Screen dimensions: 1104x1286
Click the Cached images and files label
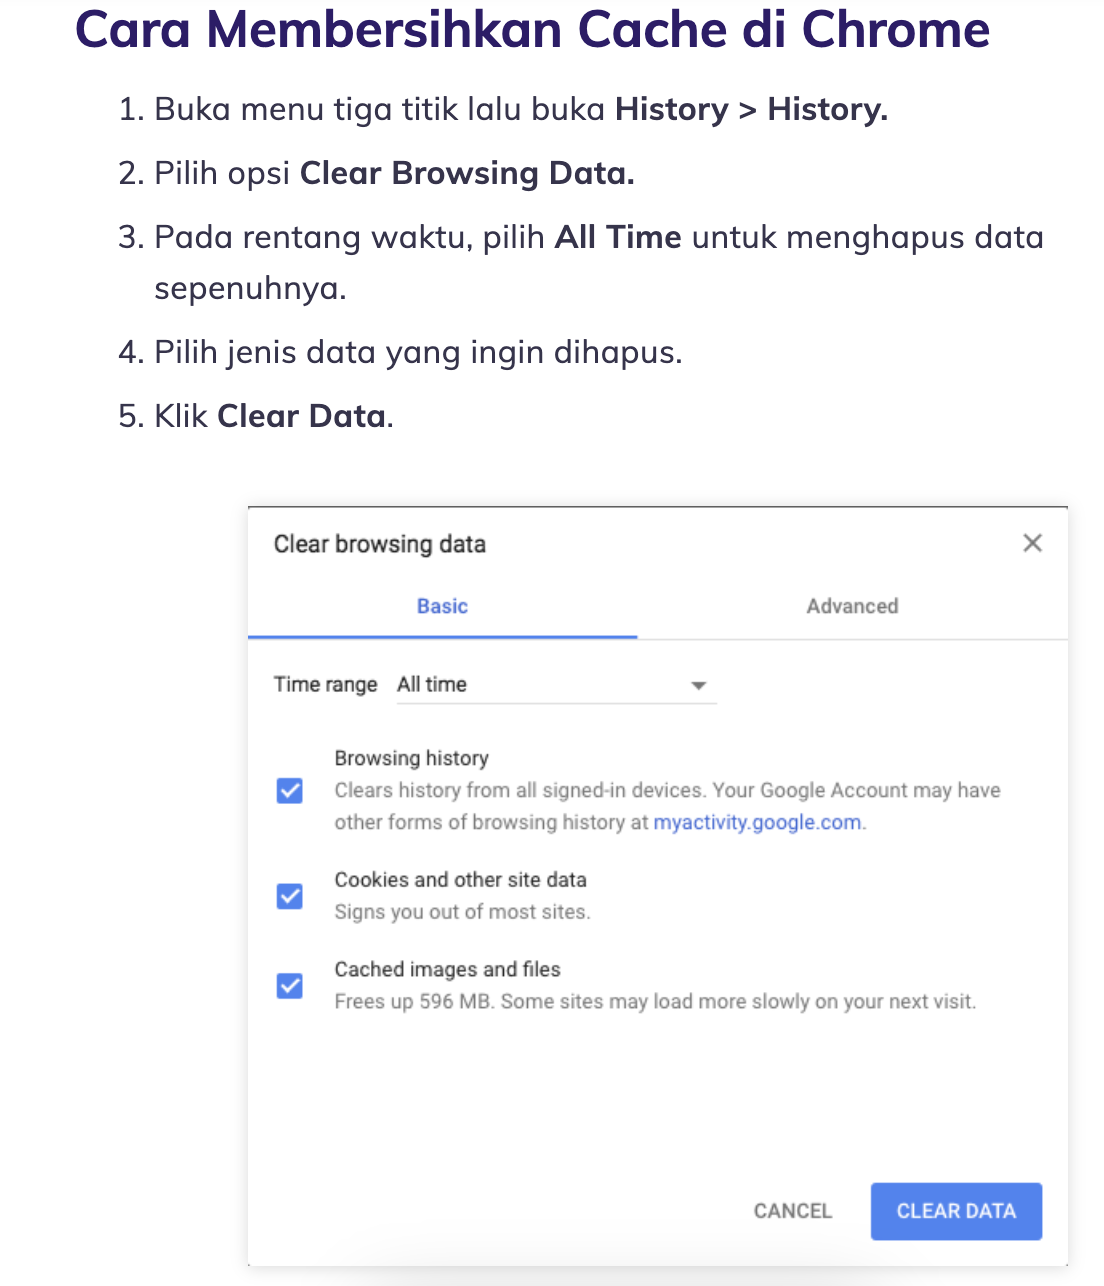pyautogui.click(x=447, y=969)
